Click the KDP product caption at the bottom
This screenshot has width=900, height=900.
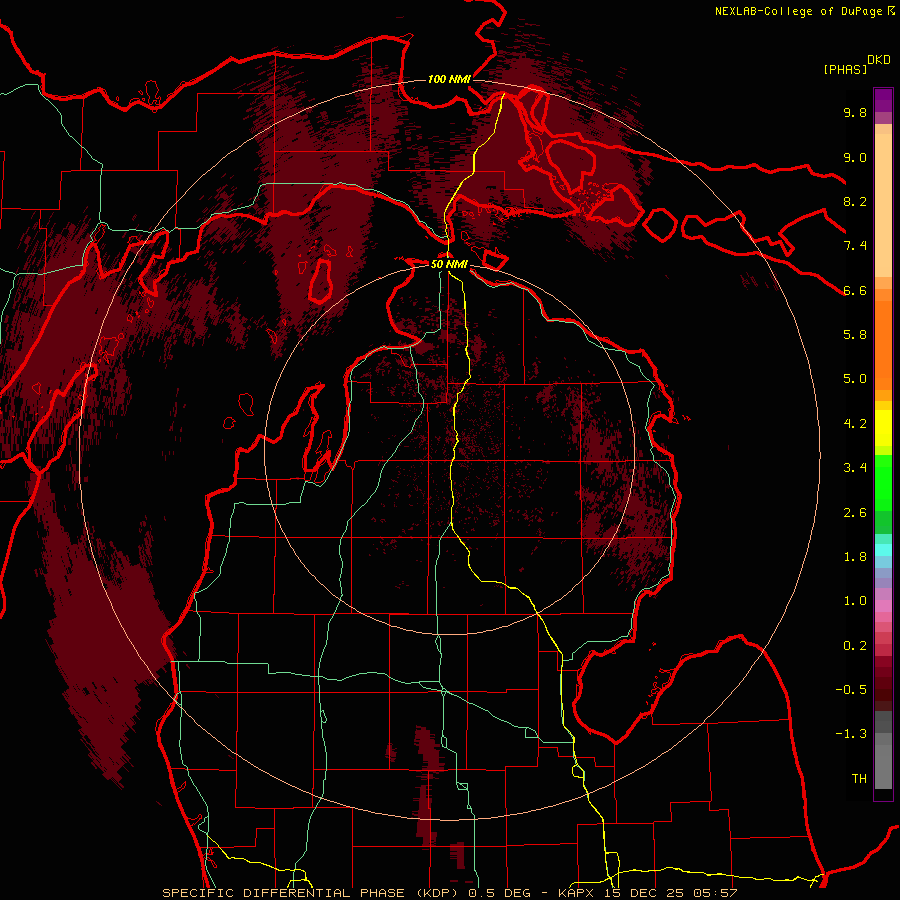click(x=449, y=893)
